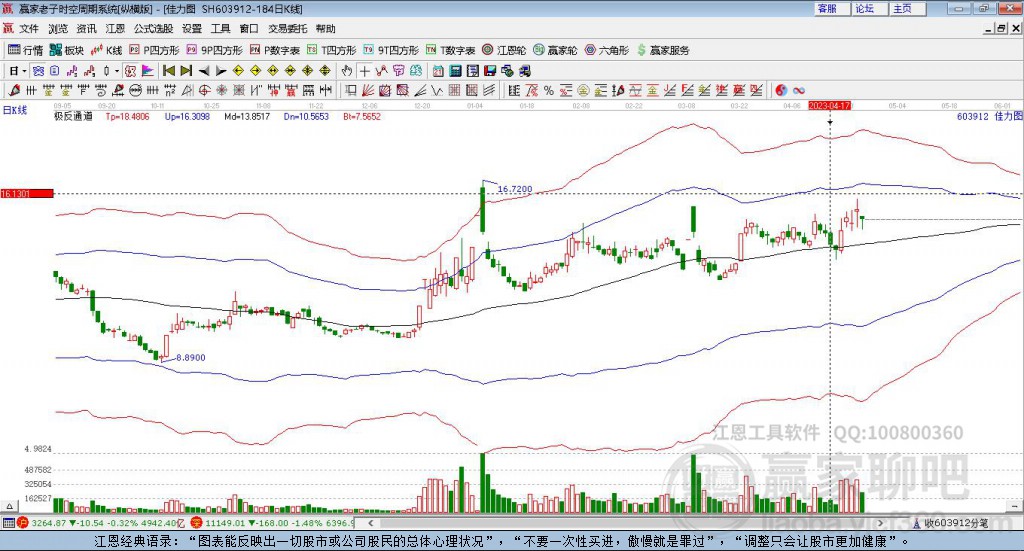Viewport: 1024px width, 551px height.
Task: Toggle the crosshair cursor button
Action: pos(364,71)
